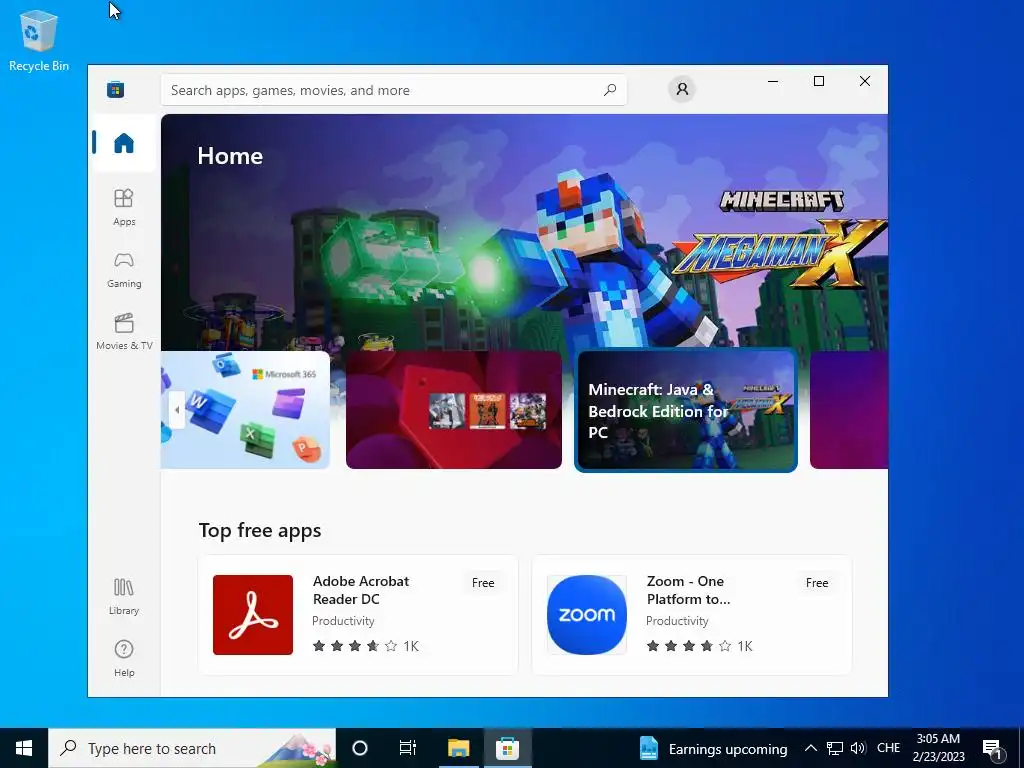Click the Home page heading text
This screenshot has width=1024, height=768.
click(230, 156)
